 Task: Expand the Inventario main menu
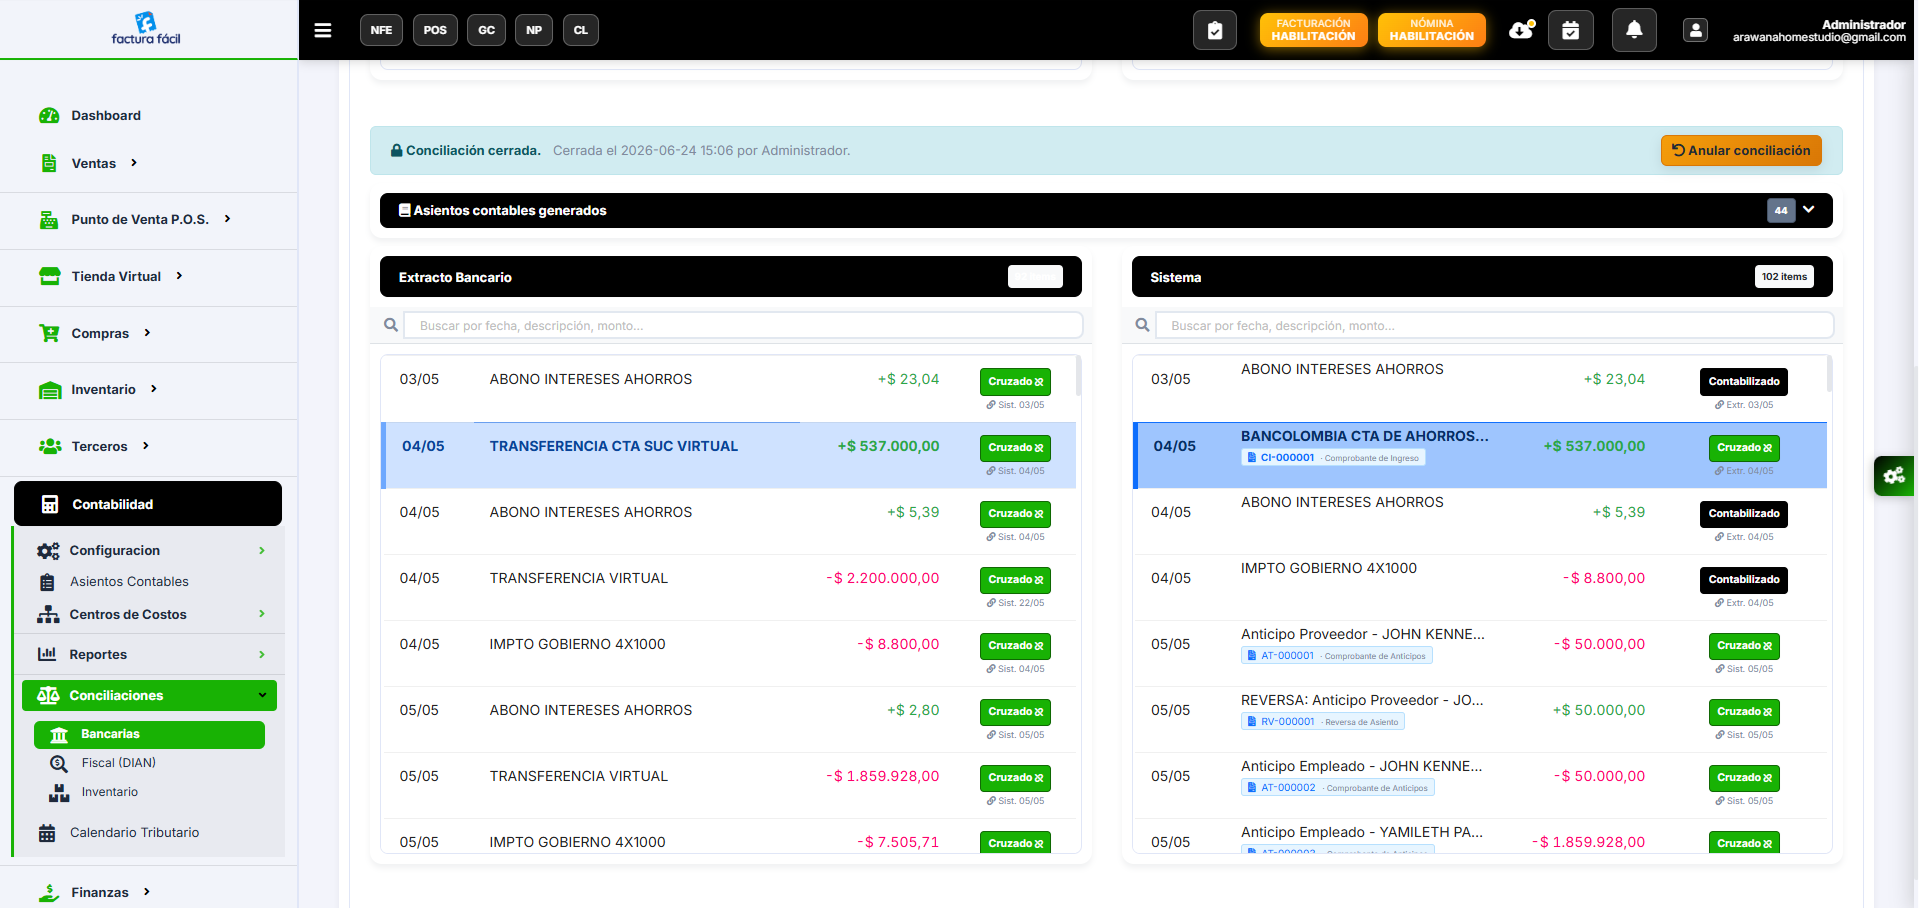tap(103, 390)
